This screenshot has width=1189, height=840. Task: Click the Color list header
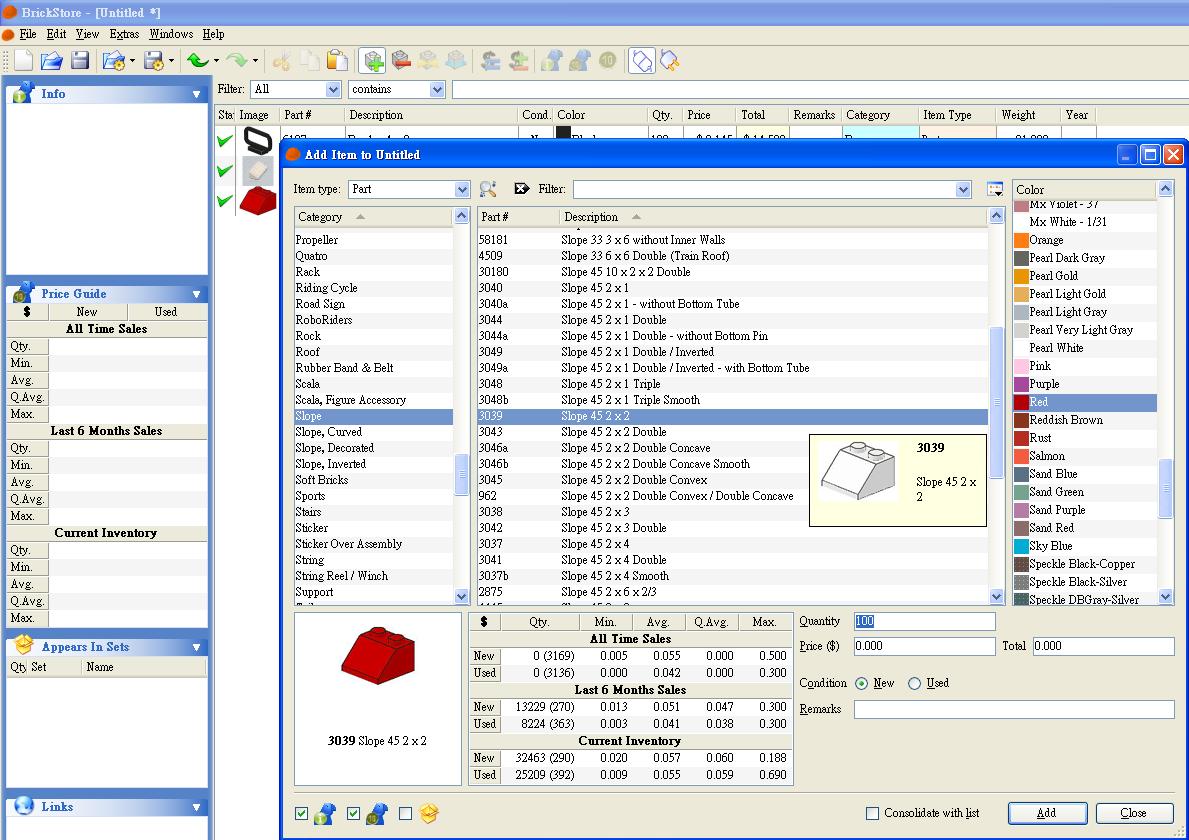pyautogui.click(x=1085, y=190)
